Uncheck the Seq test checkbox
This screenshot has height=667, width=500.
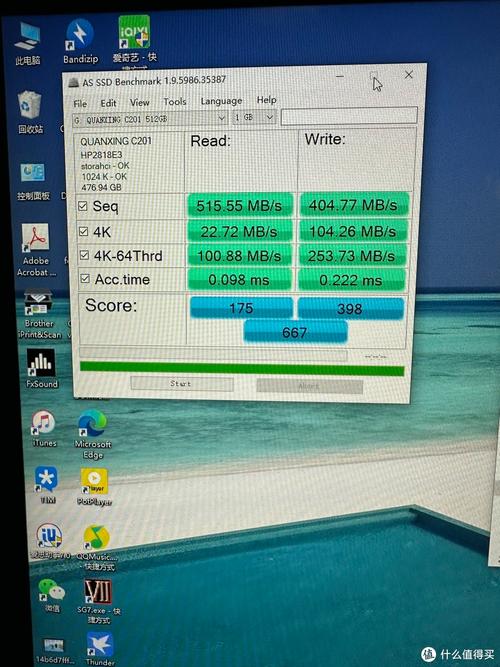83,206
